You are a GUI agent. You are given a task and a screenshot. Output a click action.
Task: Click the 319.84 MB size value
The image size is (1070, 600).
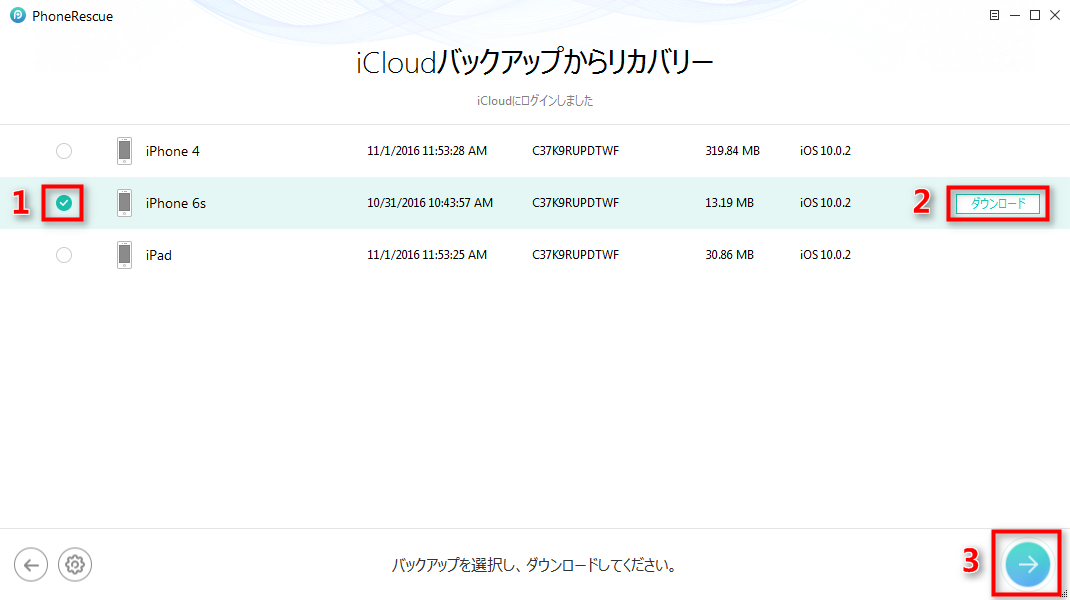point(732,151)
